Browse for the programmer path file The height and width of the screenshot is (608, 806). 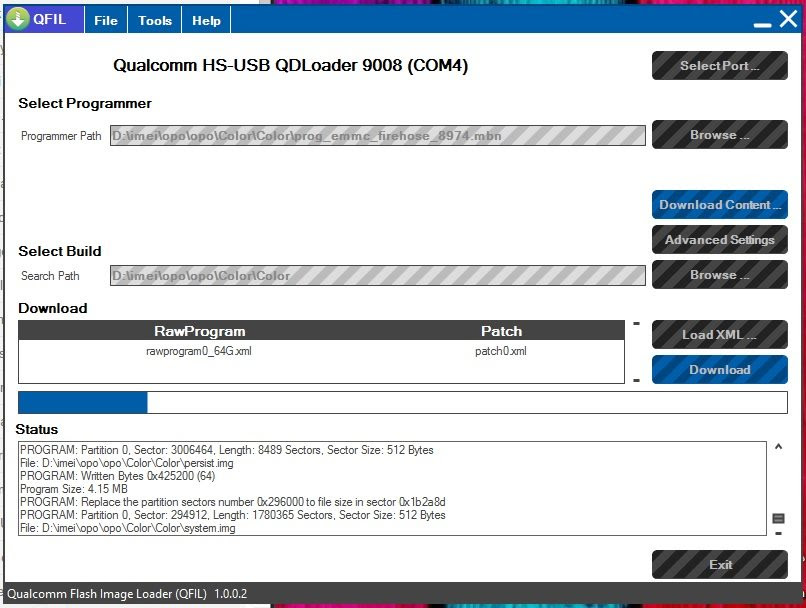pos(720,135)
